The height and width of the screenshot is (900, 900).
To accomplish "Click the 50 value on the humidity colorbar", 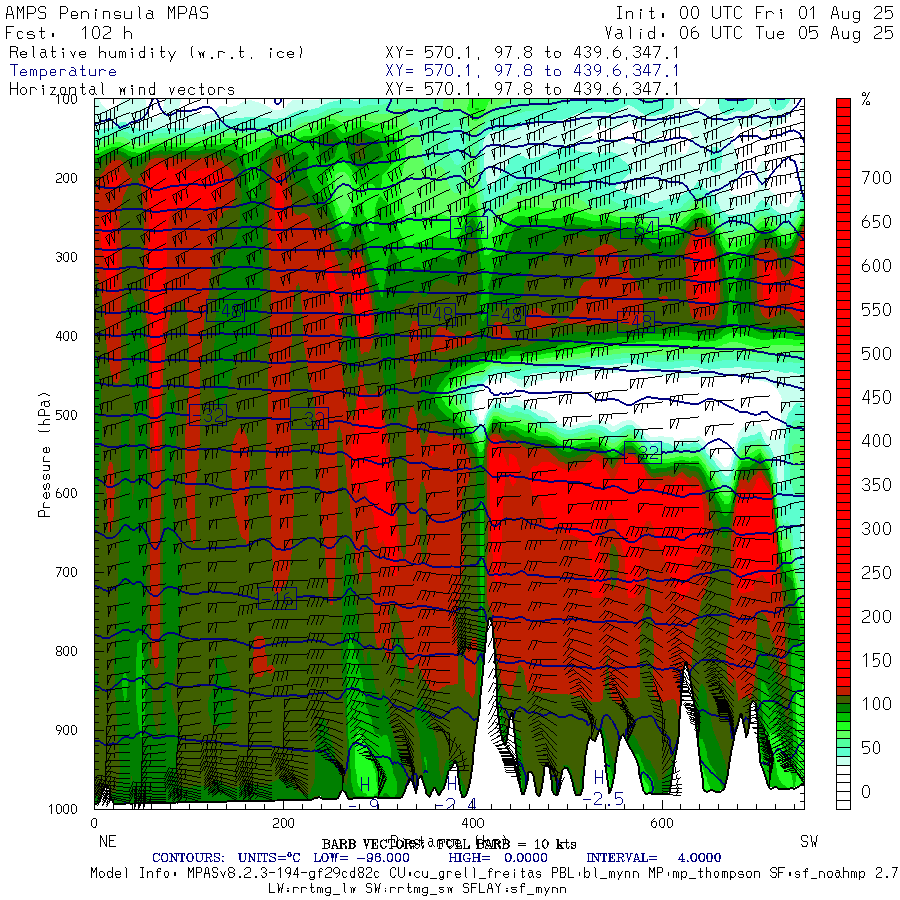I will (x=871, y=748).
